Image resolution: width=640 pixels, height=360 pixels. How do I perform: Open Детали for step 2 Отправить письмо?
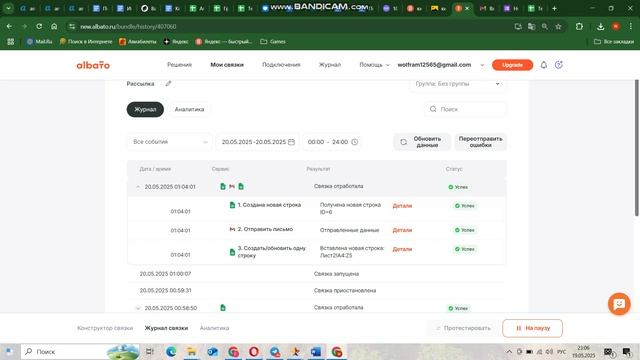point(402,230)
